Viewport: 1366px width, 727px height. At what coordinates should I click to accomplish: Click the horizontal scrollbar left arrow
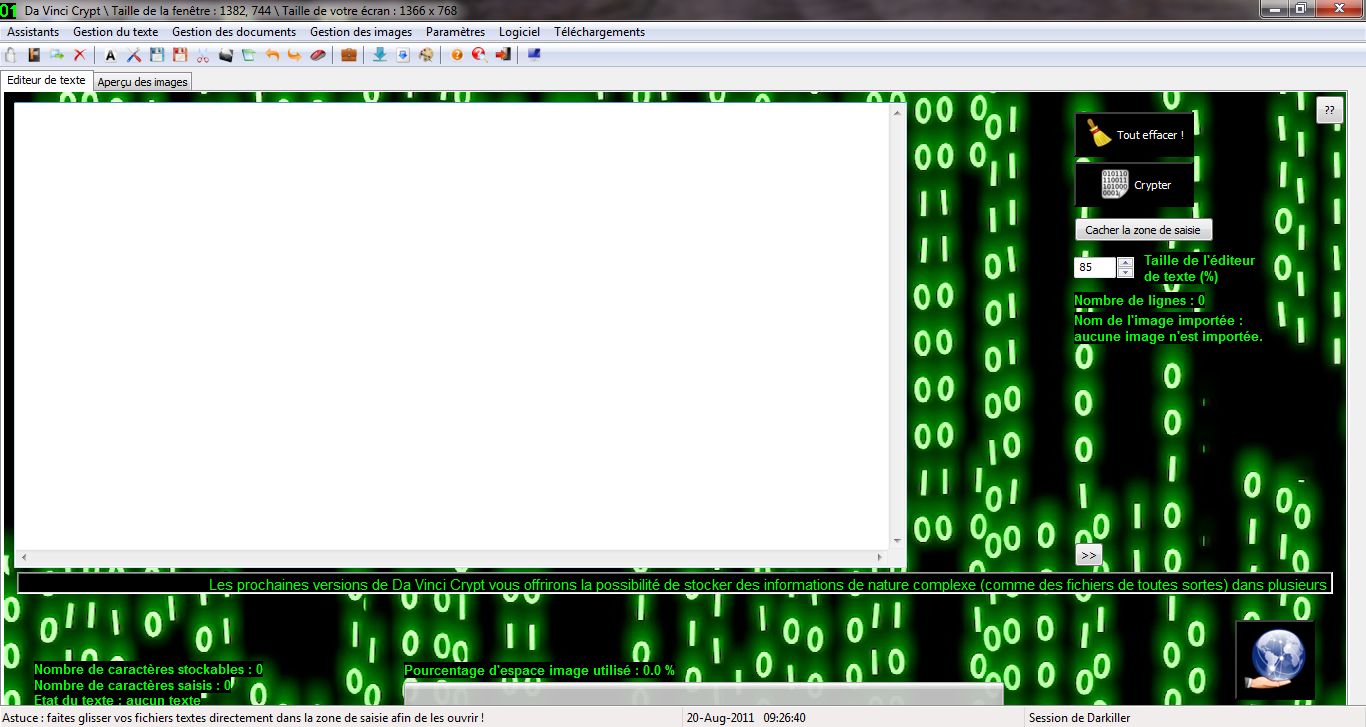coord(22,556)
